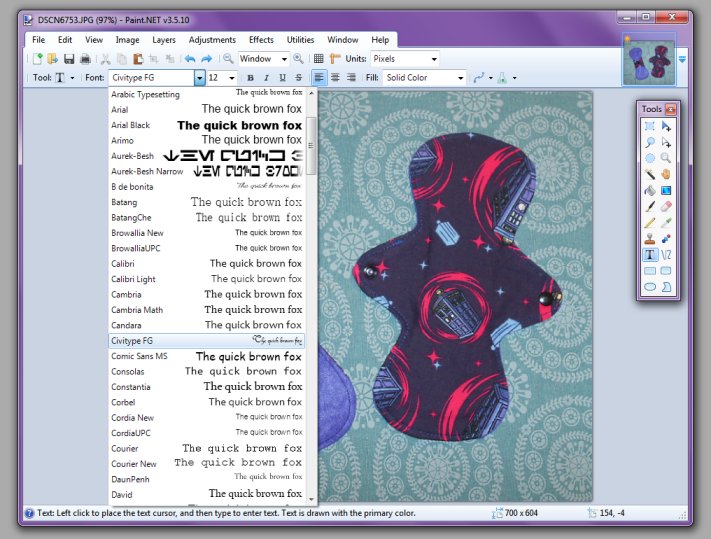Select the Rectangle Select tool
Screen dimensions: 711x539
point(650,126)
